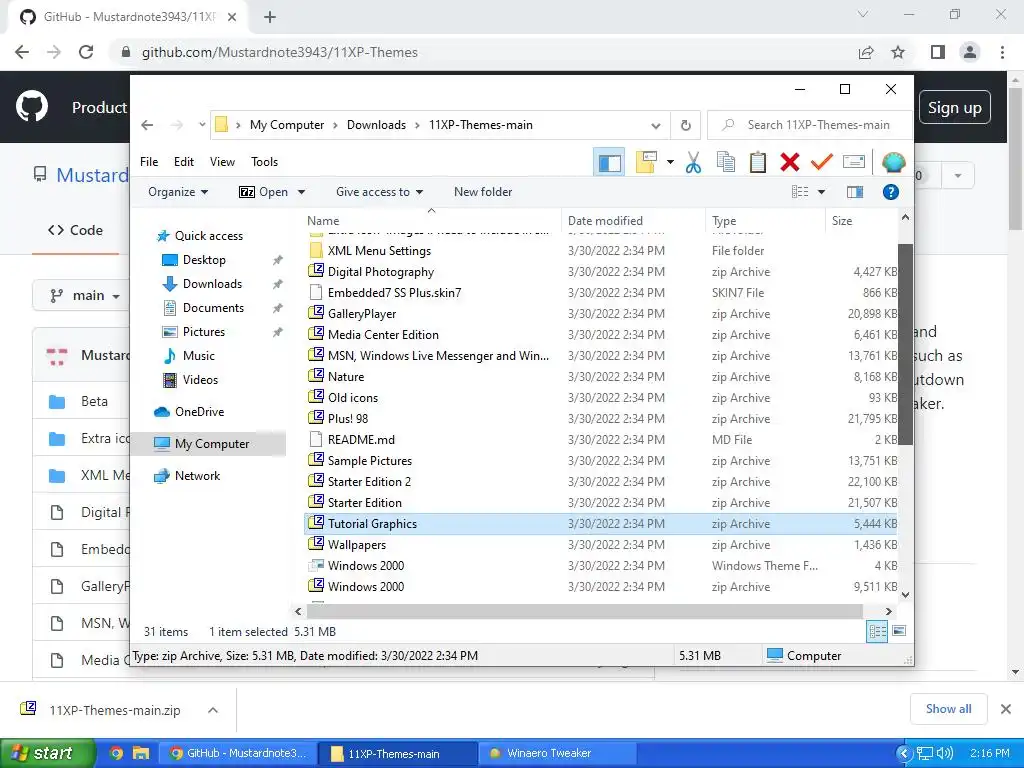Viewport: 1024px width, 768px height.
Task: Open the Chrome profile avatar icon
Action: [x=970, y=52]
